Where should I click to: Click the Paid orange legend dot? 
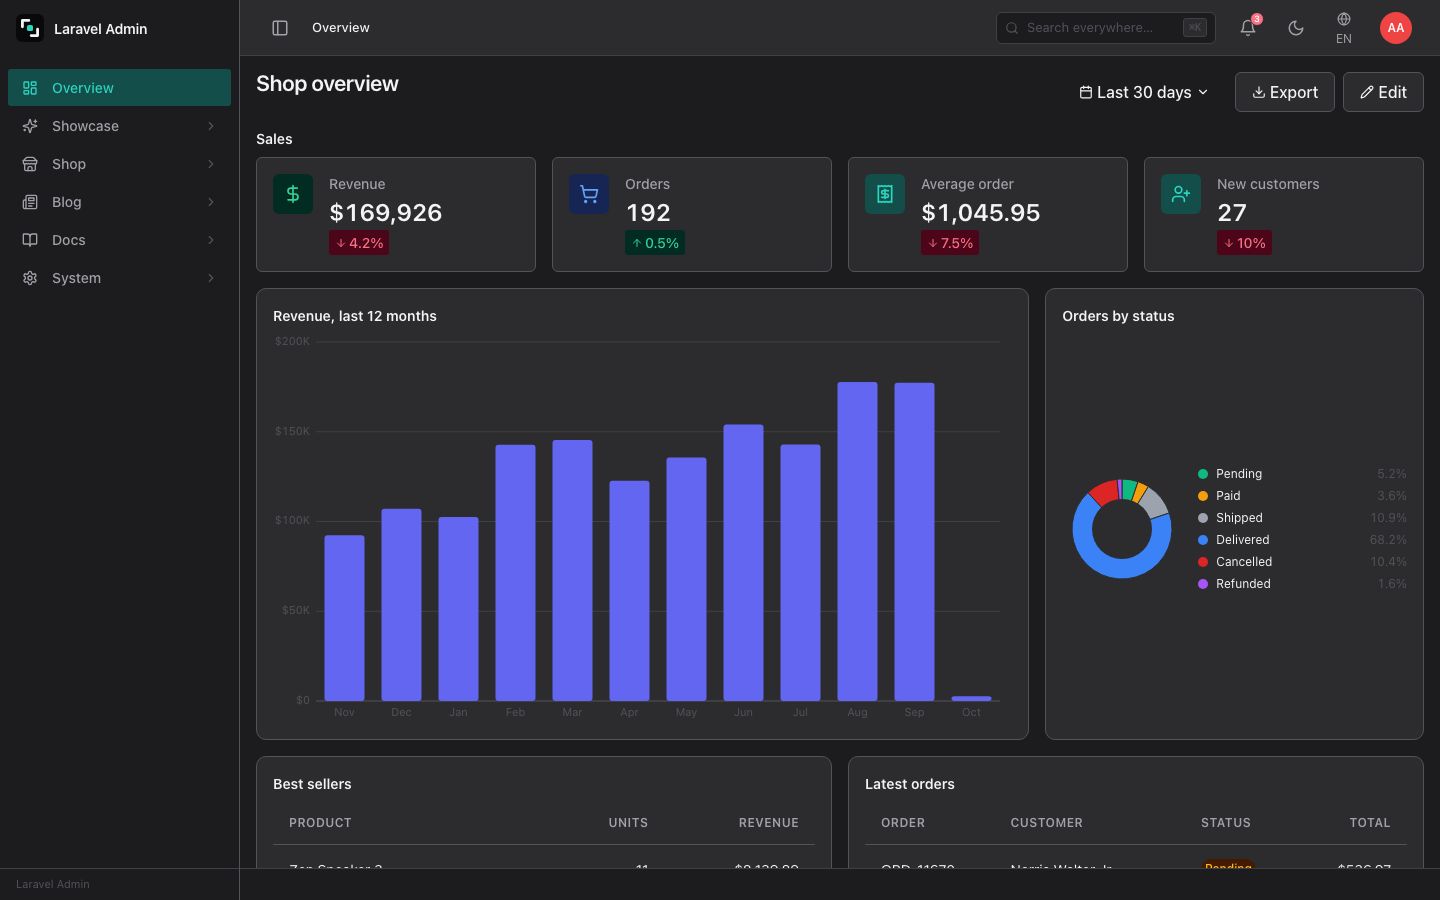1203,496
